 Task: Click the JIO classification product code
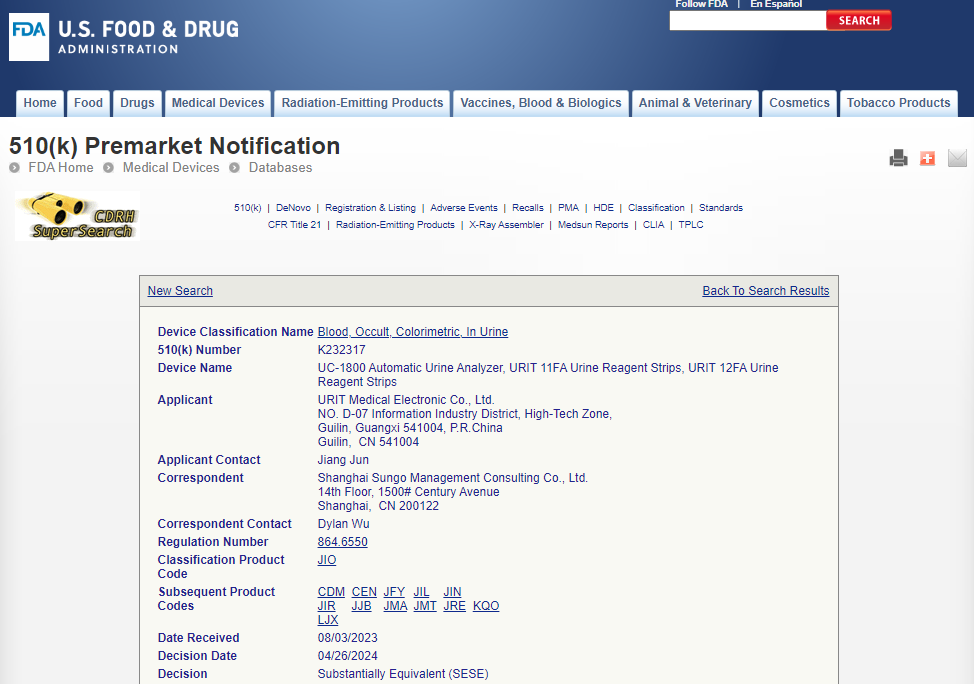coord(327,560)
